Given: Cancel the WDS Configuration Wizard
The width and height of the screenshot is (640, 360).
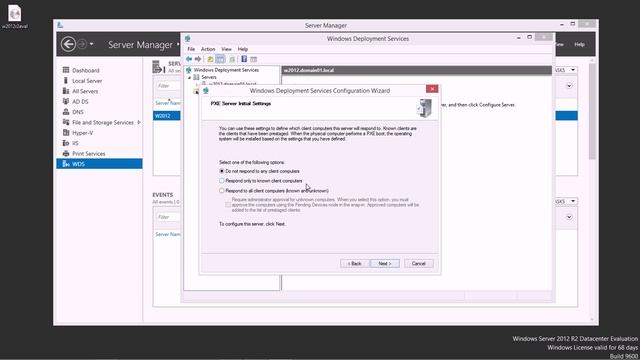Looking at the screenshot, I should pos(418,264).
